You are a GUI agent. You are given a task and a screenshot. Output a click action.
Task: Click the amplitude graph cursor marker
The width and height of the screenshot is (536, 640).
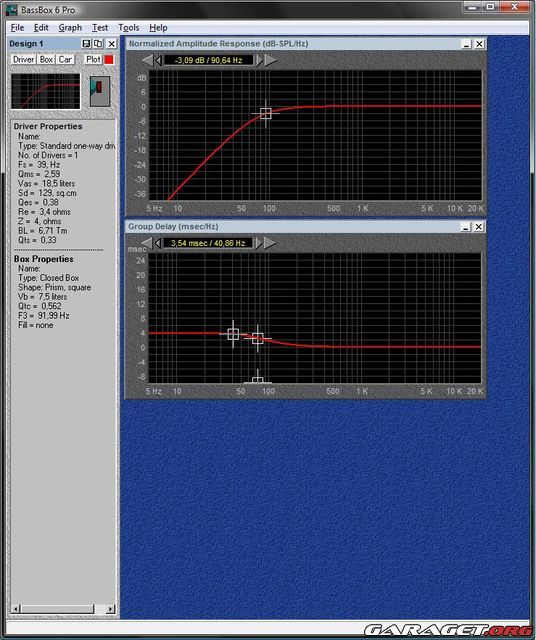[266, 113]
